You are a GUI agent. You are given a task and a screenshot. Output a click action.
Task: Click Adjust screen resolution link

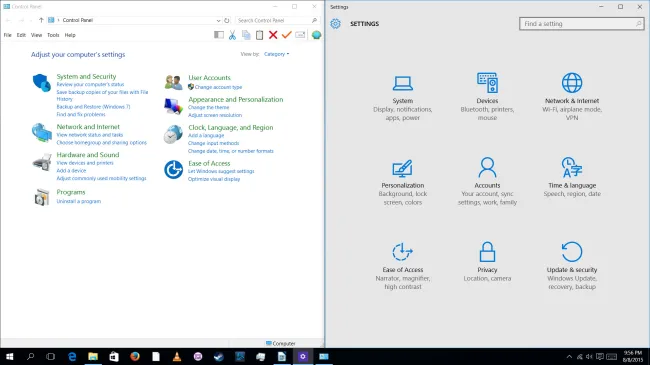point(215,115)
